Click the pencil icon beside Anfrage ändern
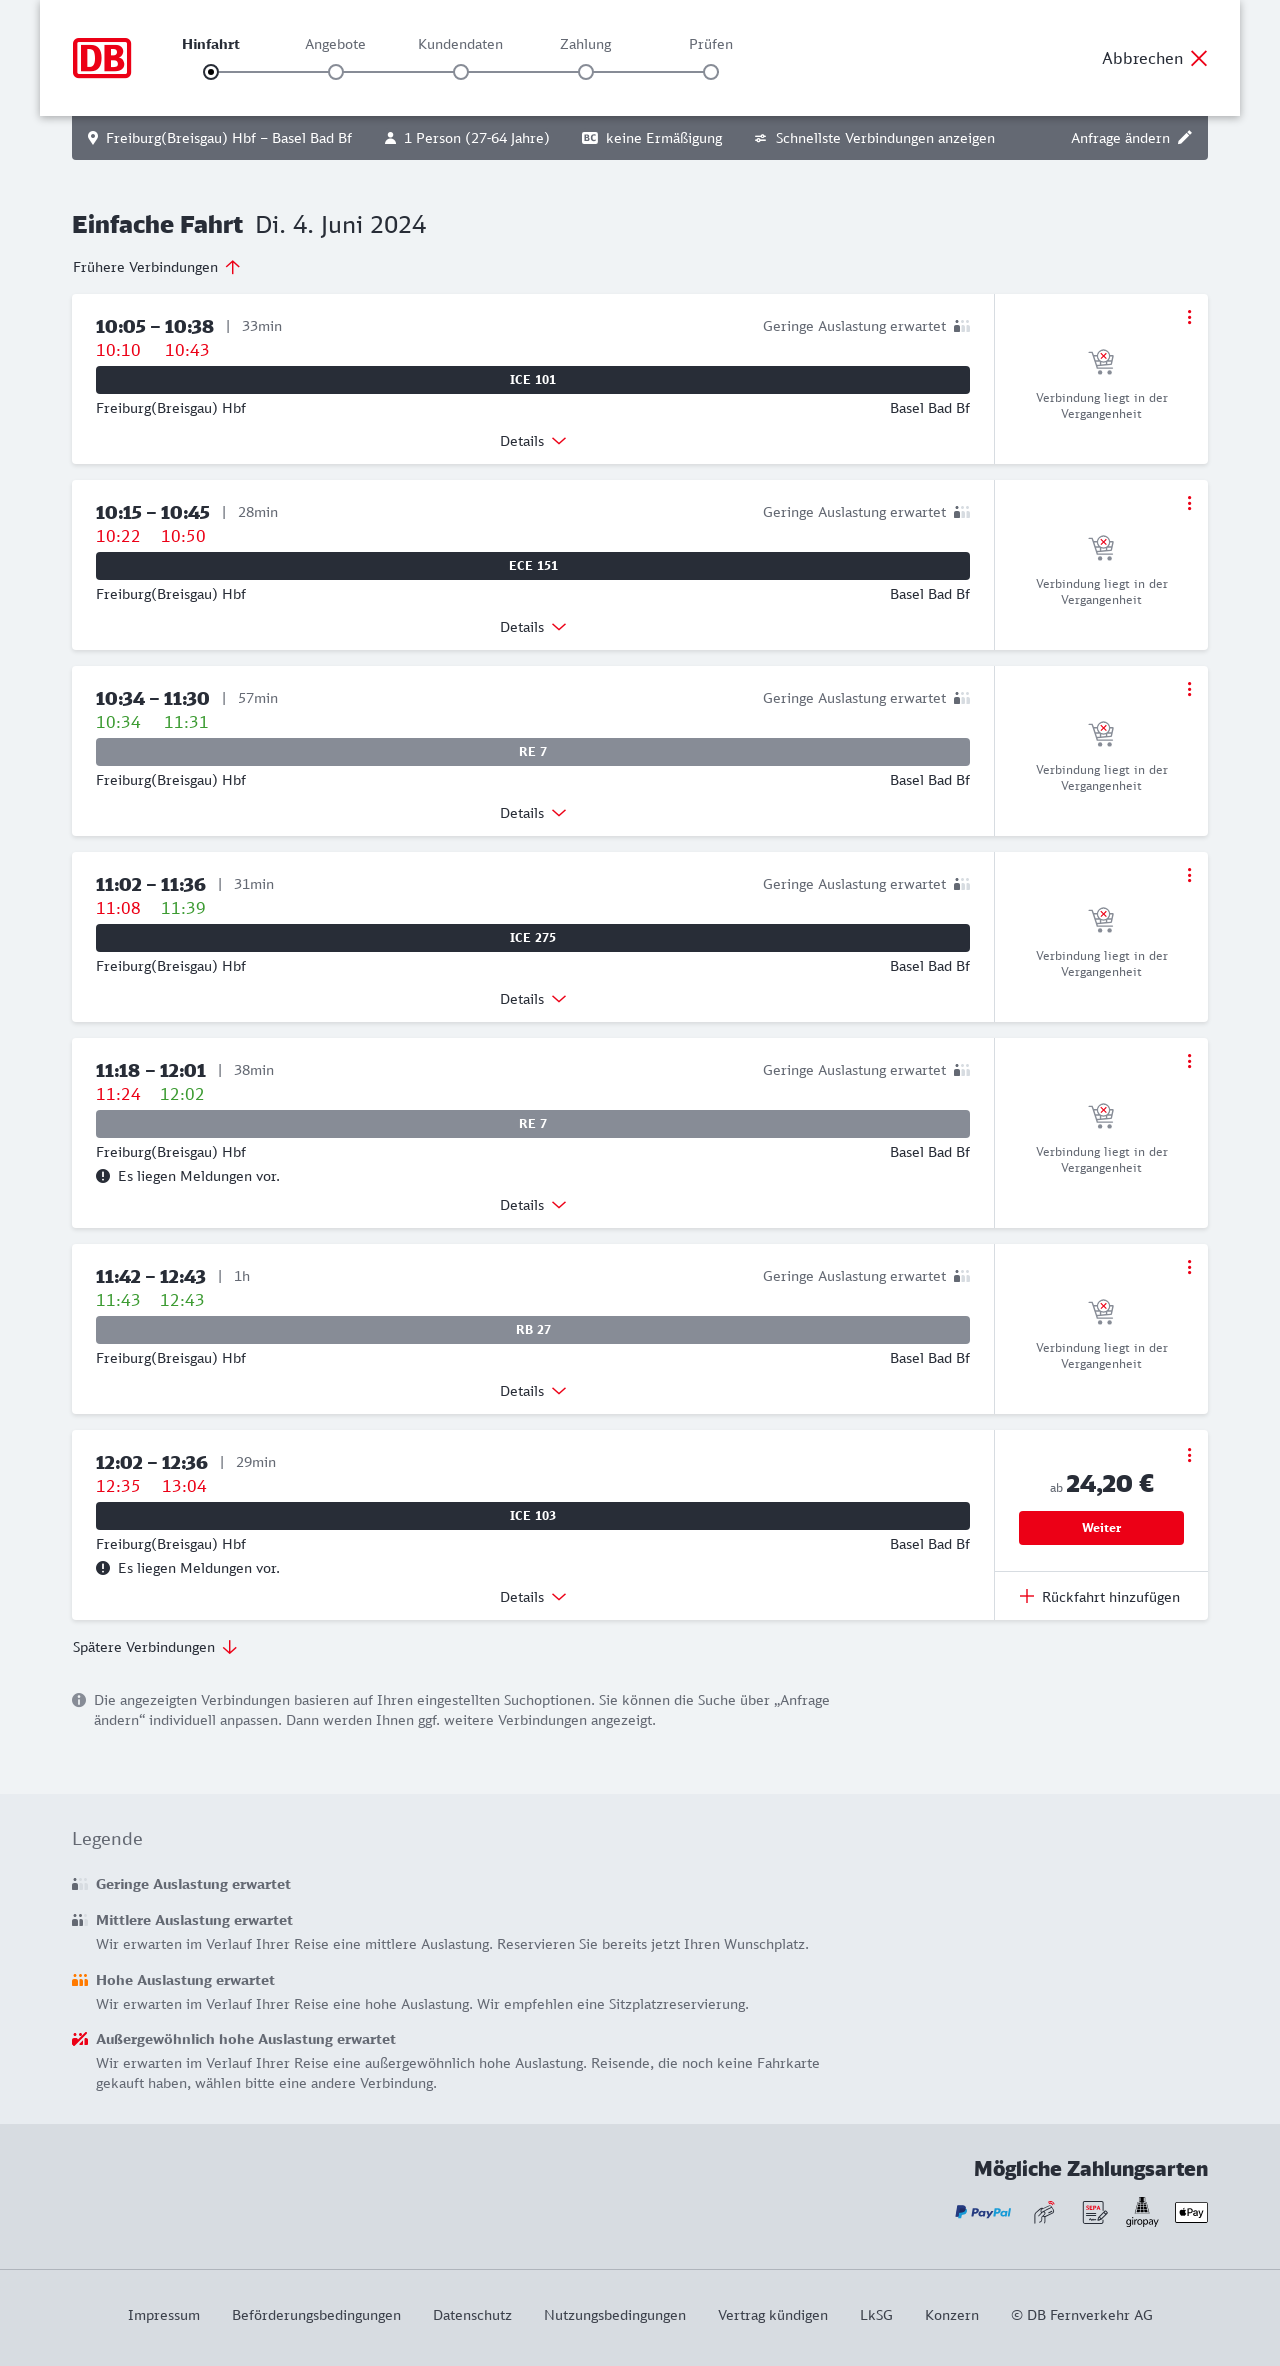 coord(1185,138)
